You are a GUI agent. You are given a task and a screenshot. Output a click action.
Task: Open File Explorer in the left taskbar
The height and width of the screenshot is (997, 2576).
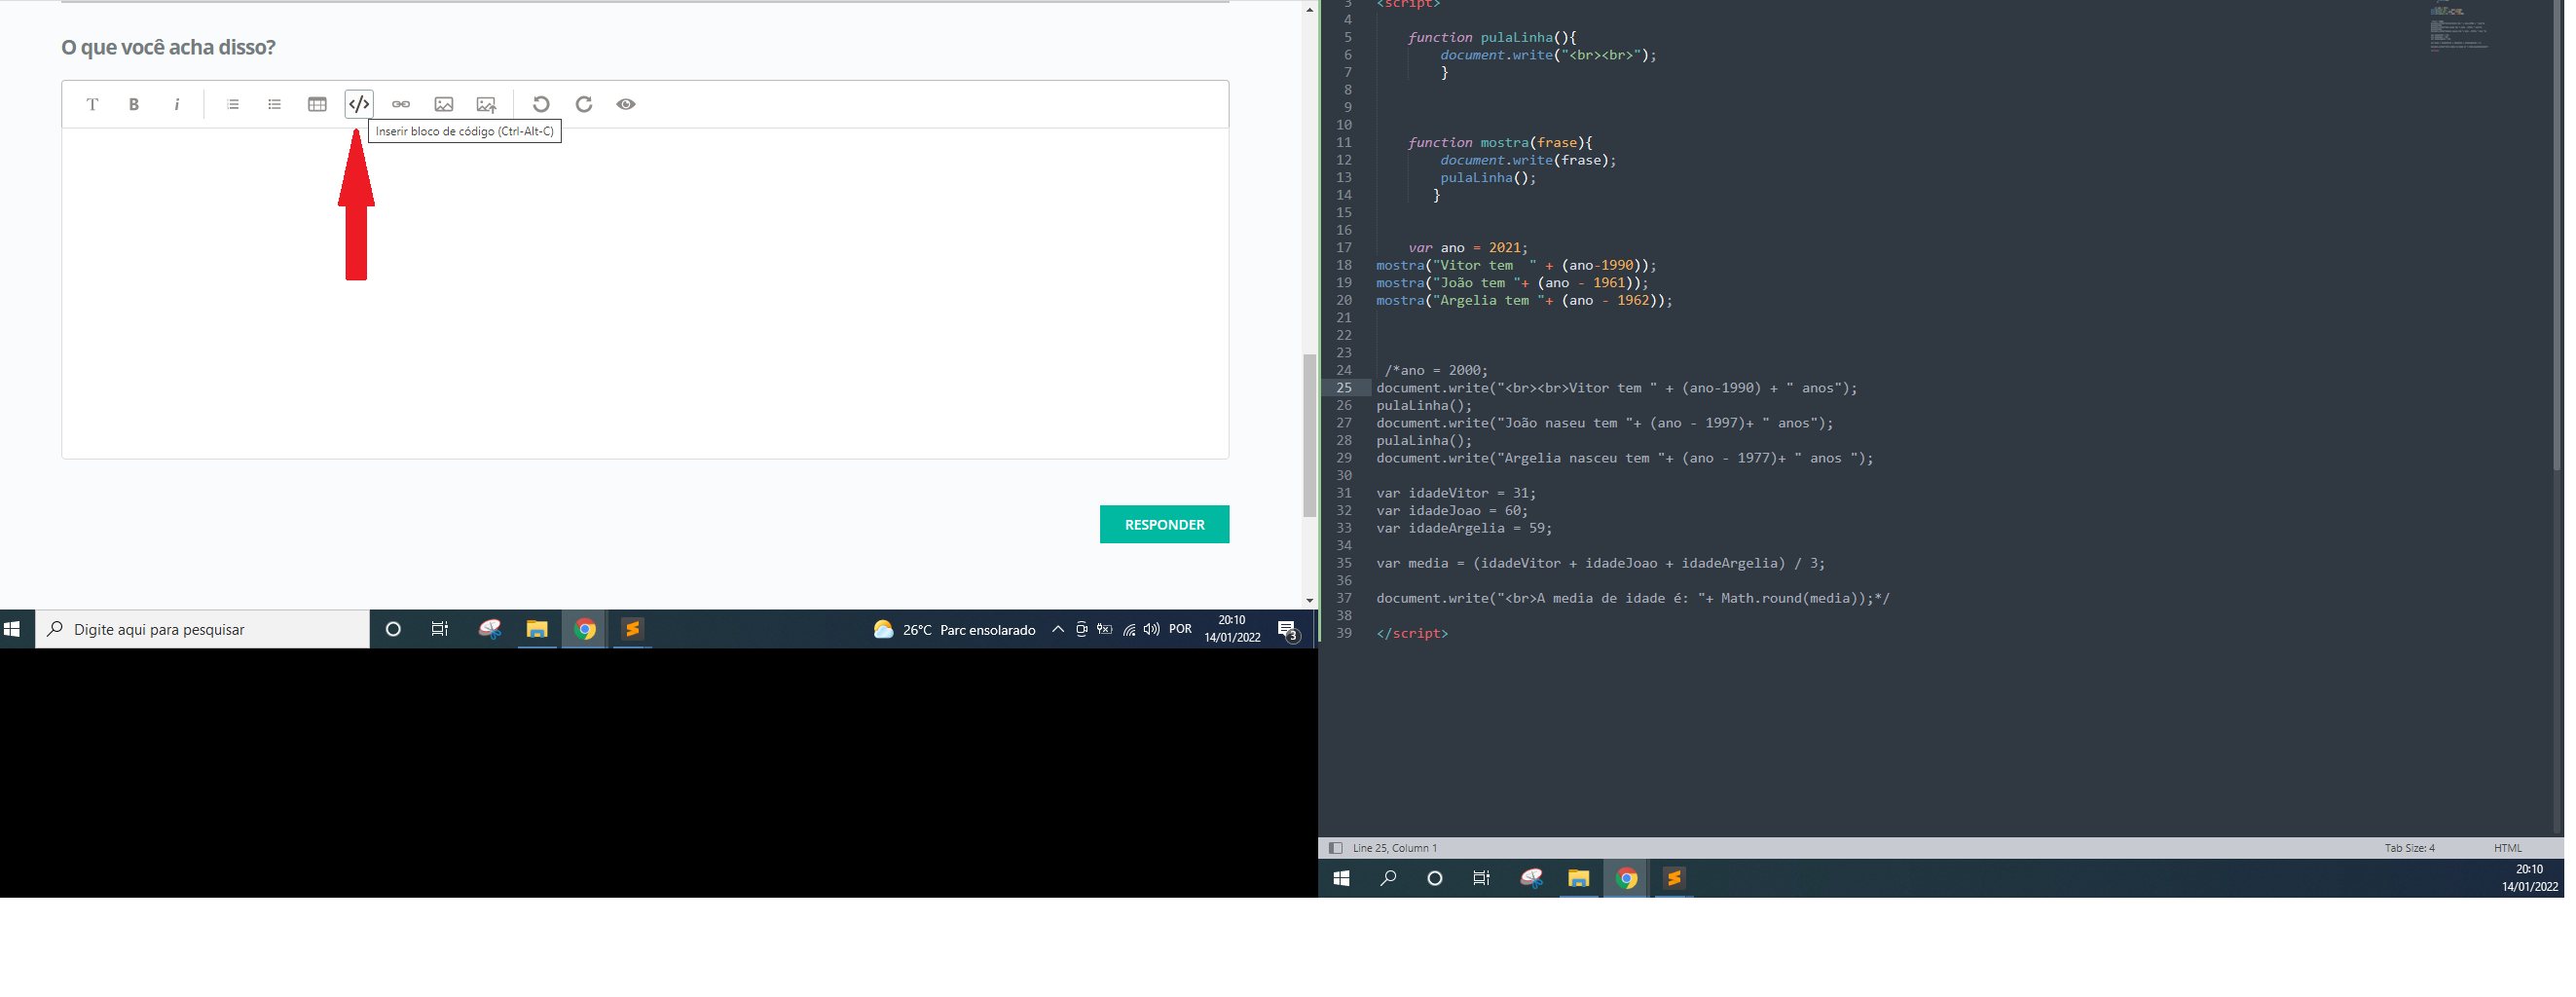[537, 629]
